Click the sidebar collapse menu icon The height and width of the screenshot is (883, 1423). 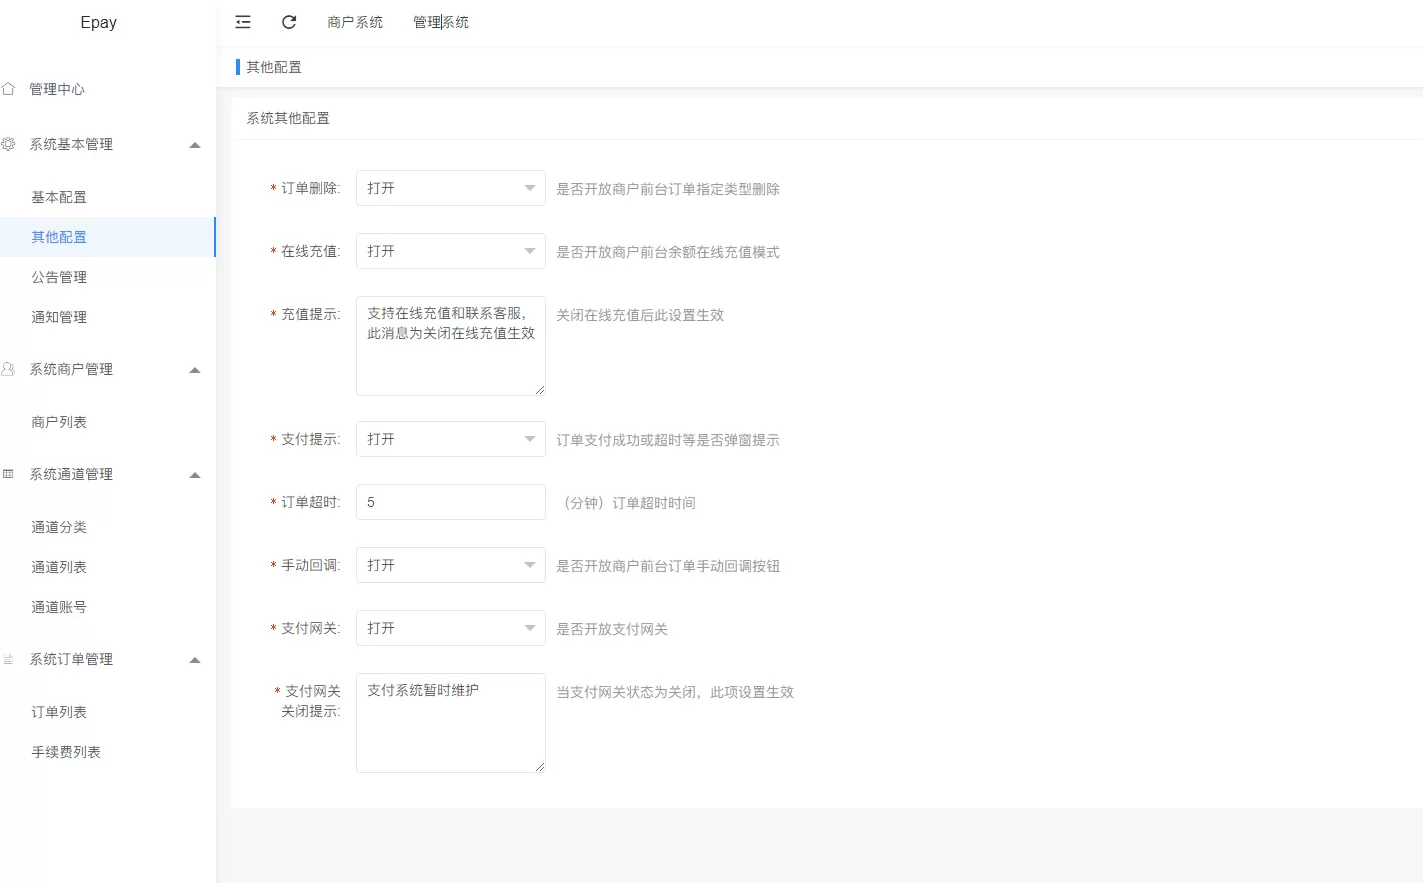[x=243, y=22]
